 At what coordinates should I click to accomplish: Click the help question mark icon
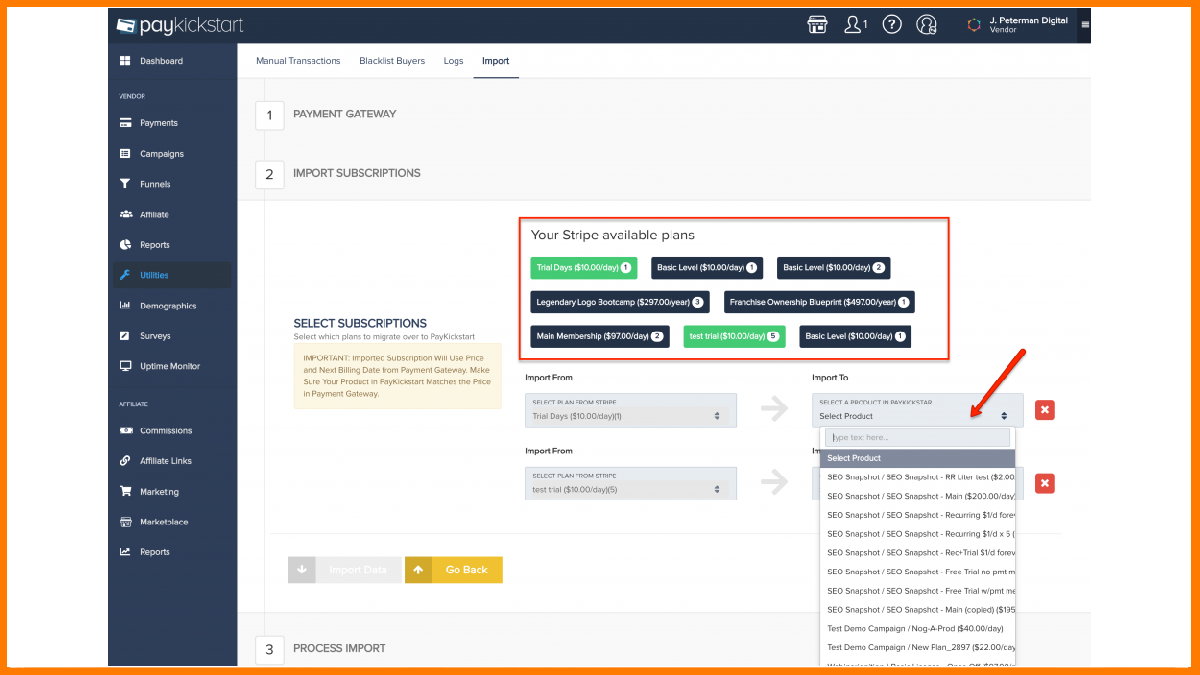(x=892, y=25)
